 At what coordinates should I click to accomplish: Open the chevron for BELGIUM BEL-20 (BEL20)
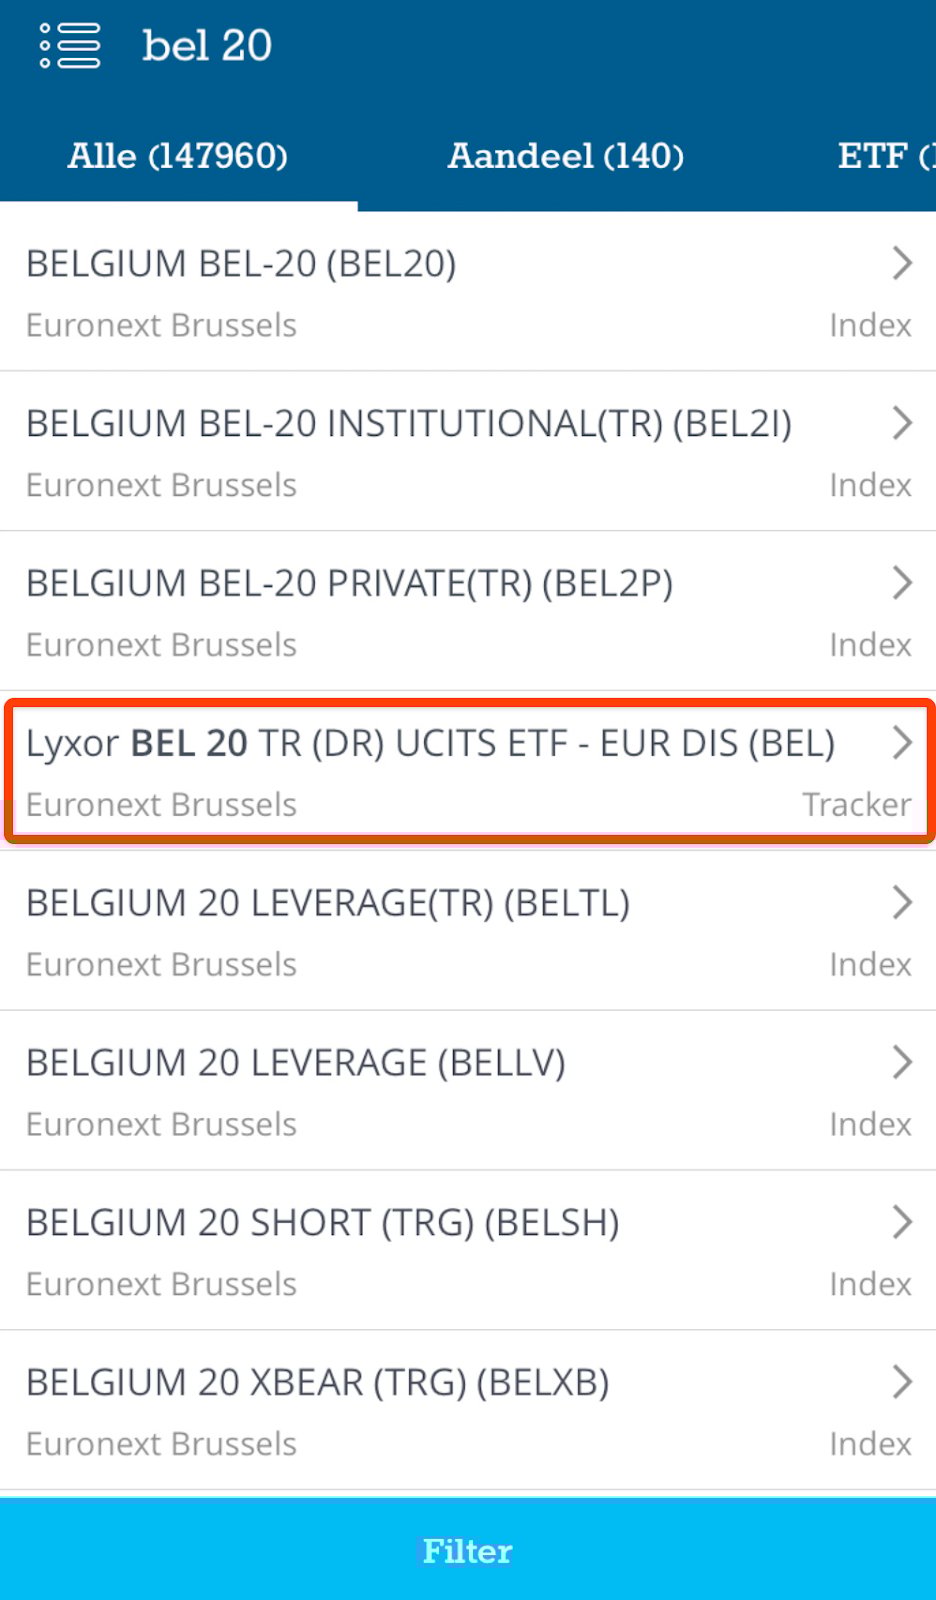[902, 263]
